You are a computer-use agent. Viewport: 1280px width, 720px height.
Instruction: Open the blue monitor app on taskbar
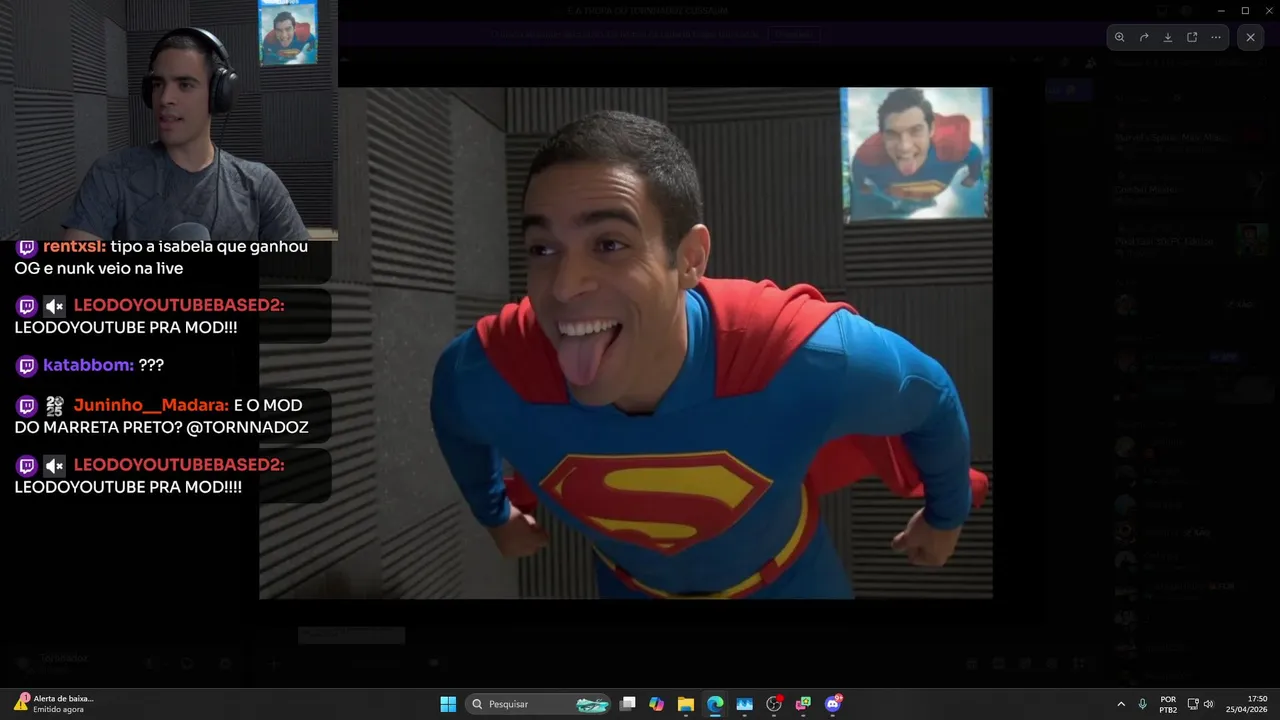[x=744, y=704]
